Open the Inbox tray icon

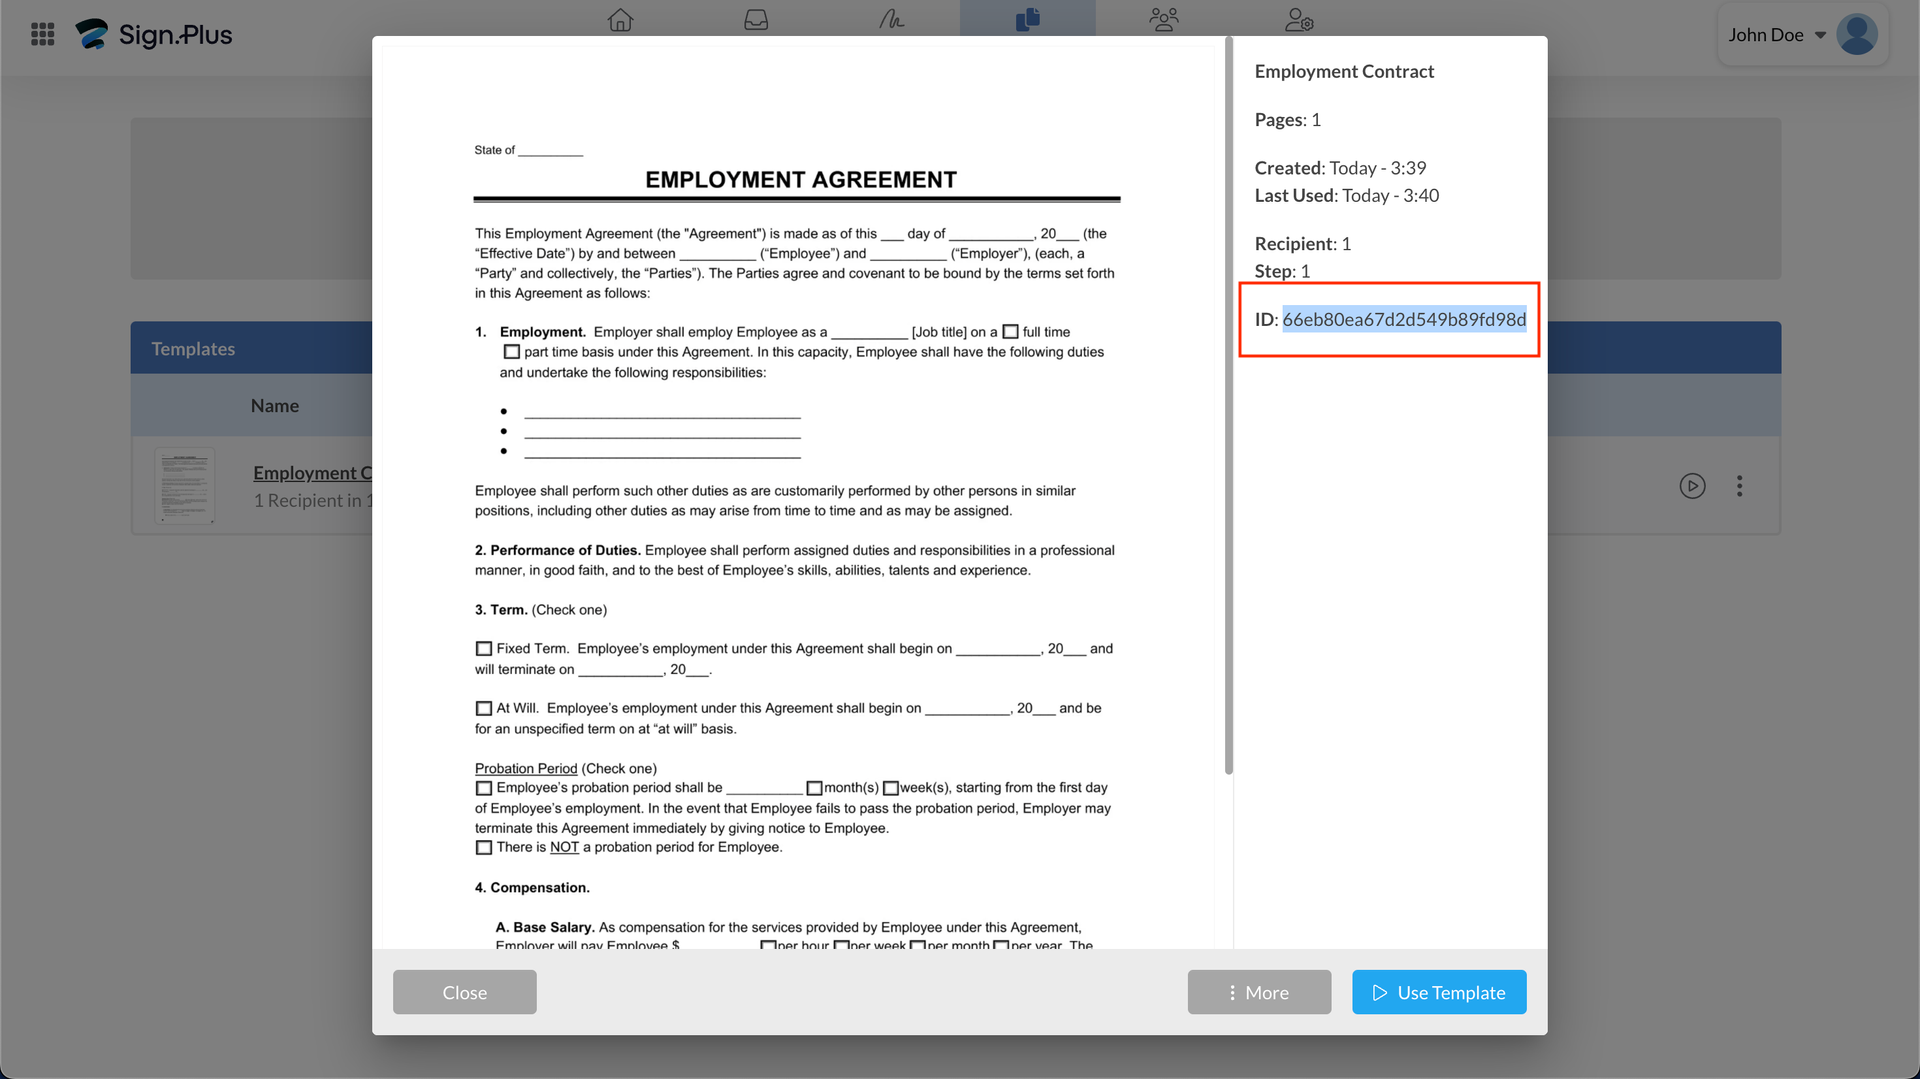[756, 20]
